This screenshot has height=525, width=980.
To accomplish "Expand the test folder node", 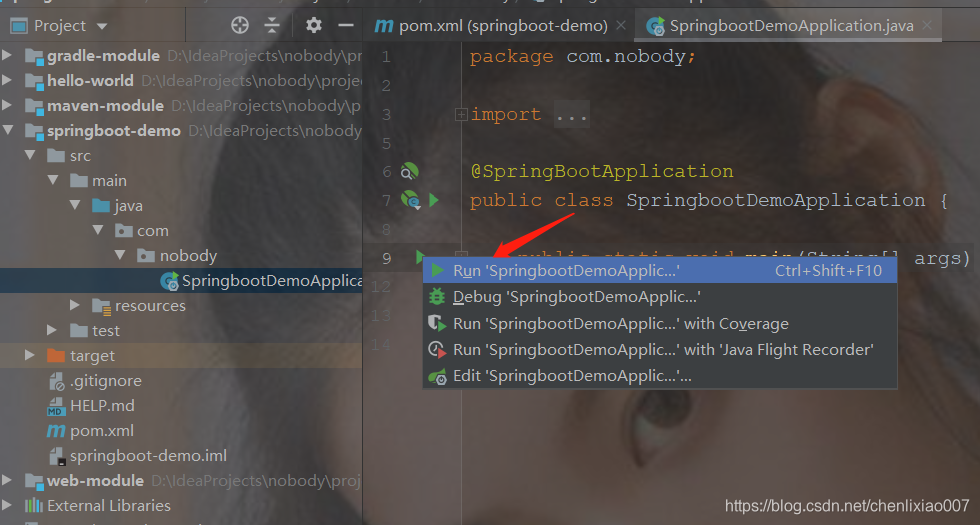I will pyautogui.click(x=52, y=330).
